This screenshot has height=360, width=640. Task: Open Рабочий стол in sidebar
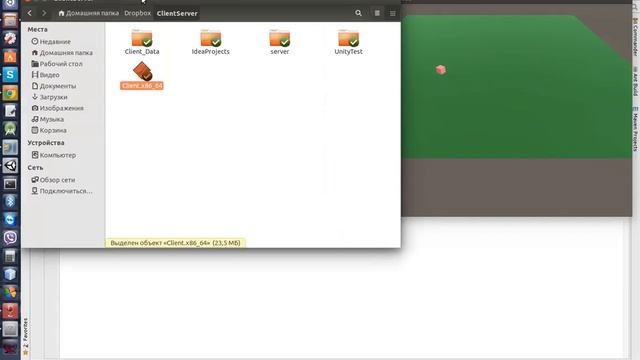(x=57, y=64)
